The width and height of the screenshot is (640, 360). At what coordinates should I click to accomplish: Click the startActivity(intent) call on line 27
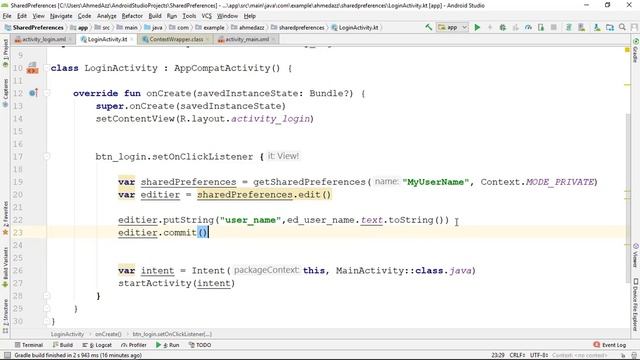coord(177,283)
